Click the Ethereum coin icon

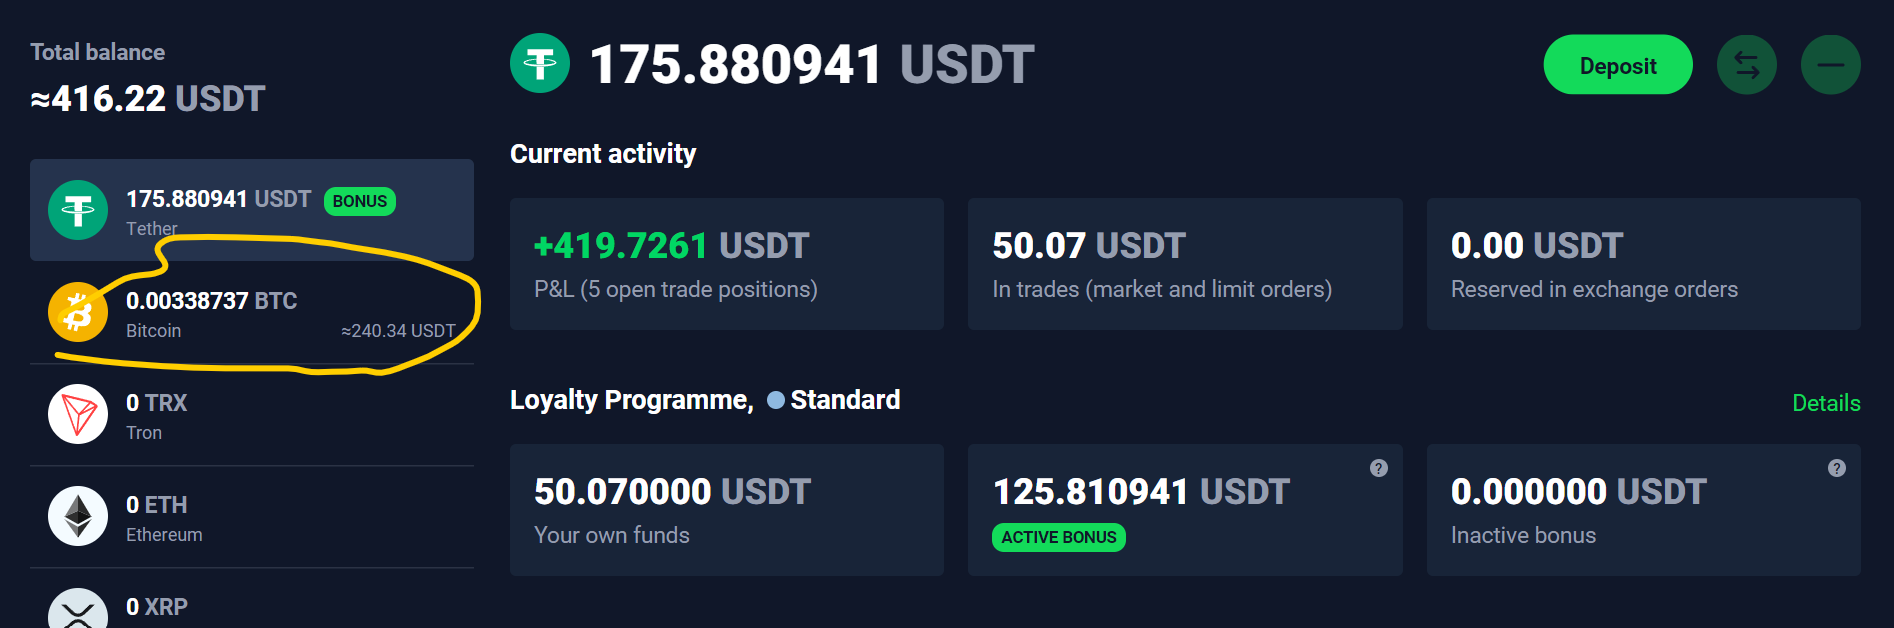click(x=78, y=516)
